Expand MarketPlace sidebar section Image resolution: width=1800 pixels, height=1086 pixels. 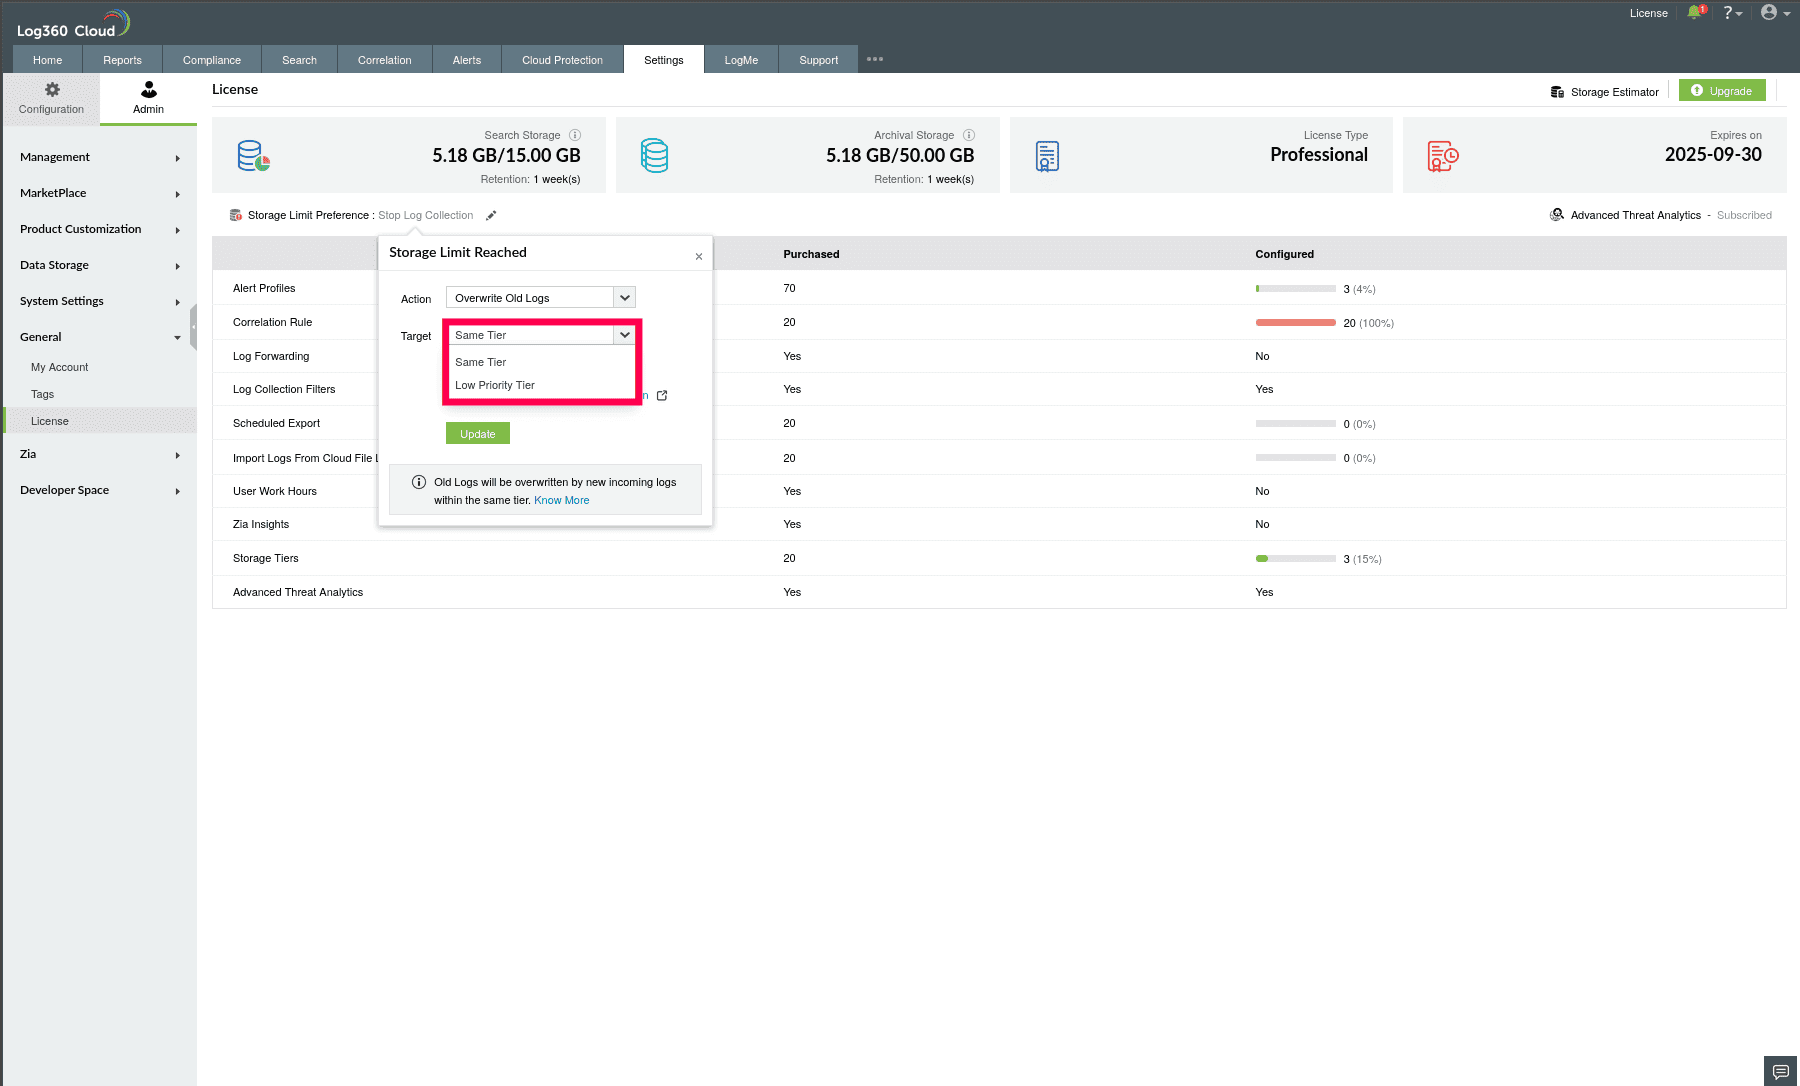coord(100,193)
